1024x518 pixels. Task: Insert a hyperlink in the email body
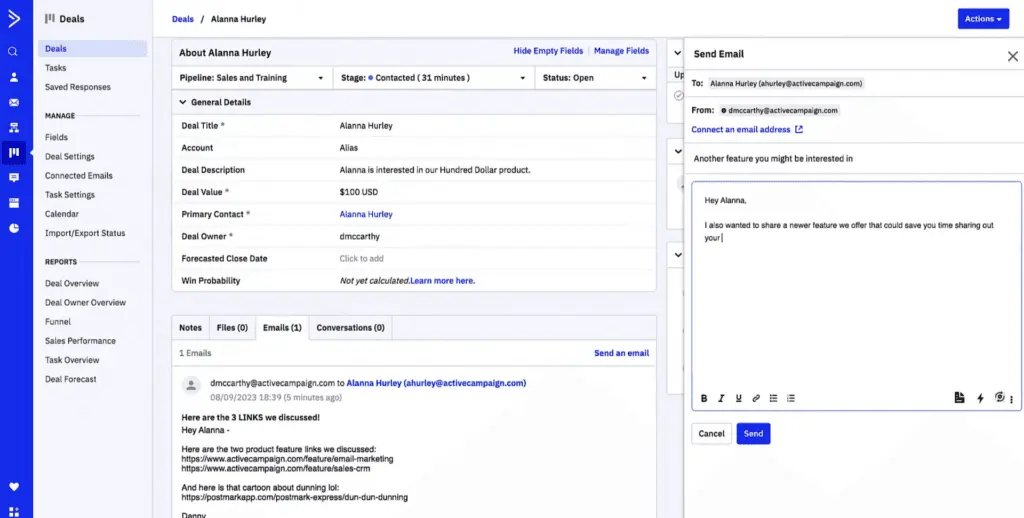[x=756, y=398]
